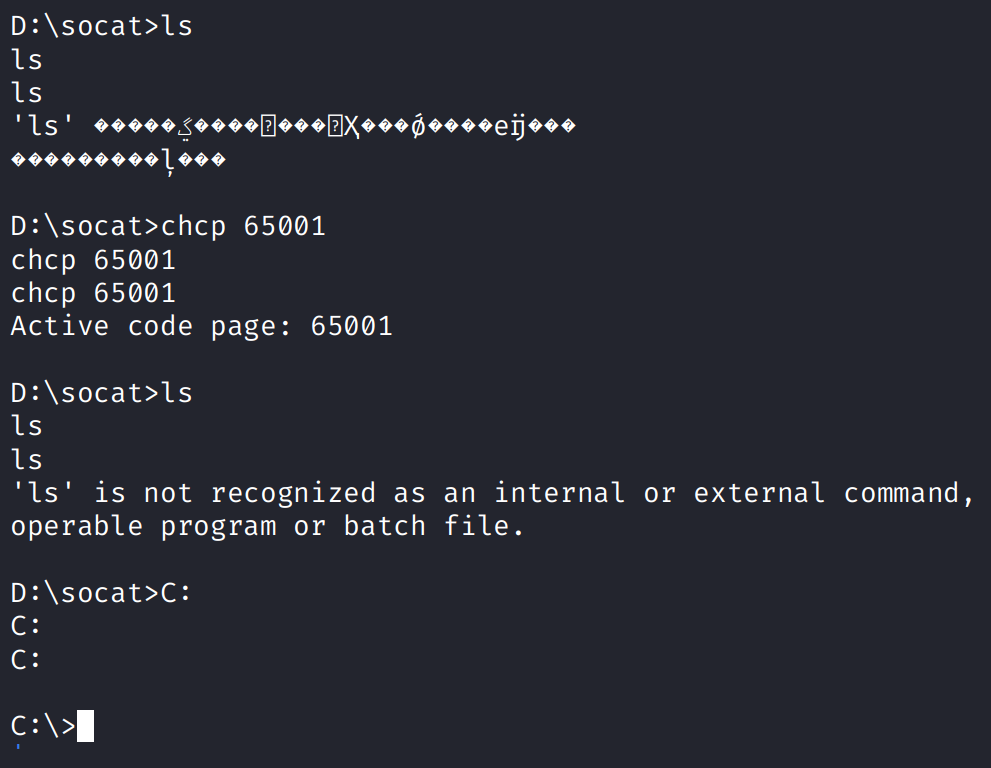The width and height of the screenshot is (991, 768).
Task: Click the "D:\socat>C:" command line
Action: (x=101, y=593)
